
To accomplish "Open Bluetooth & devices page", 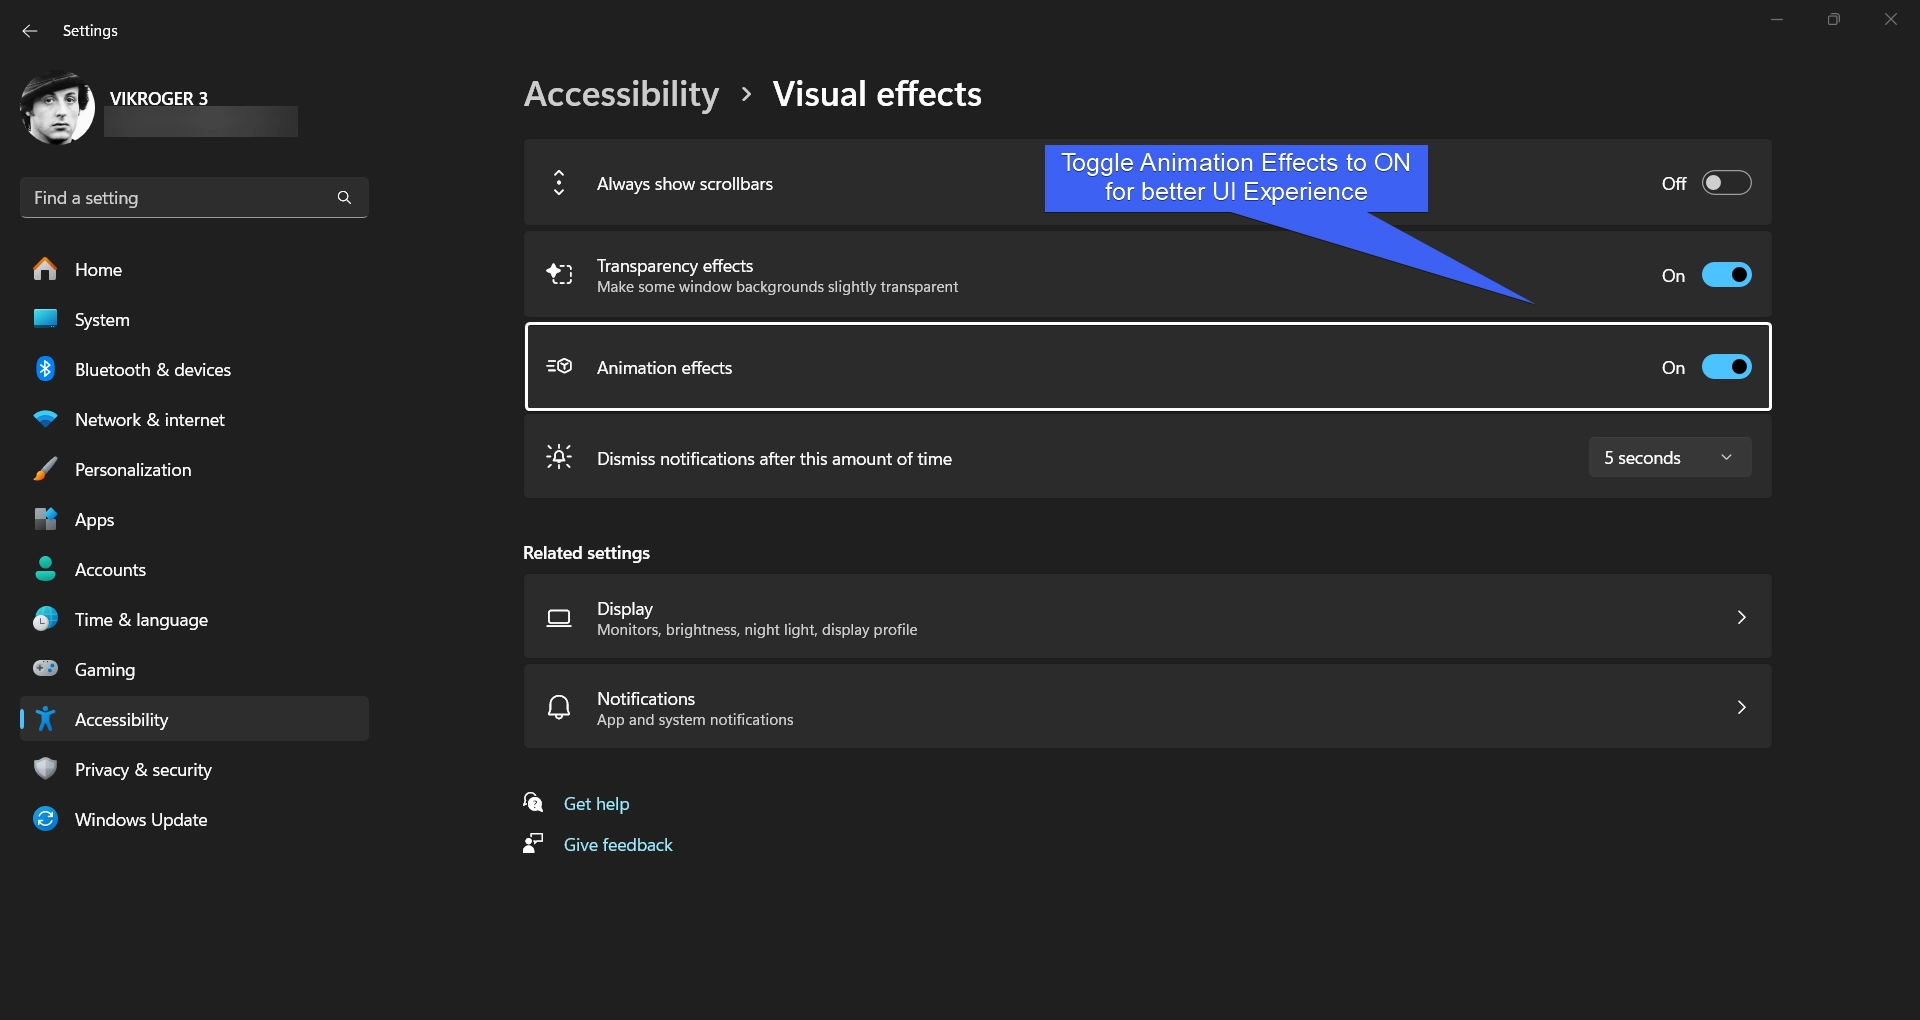I will tap(194, 369).
